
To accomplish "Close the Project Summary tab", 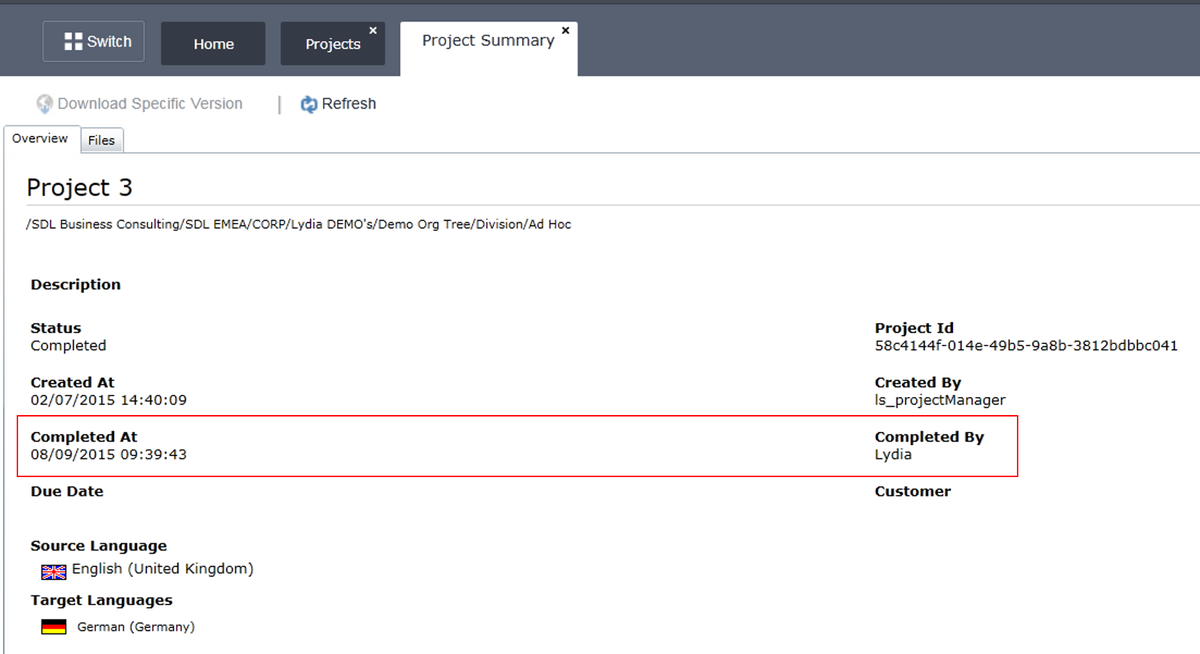I will [x=565, y=30].
